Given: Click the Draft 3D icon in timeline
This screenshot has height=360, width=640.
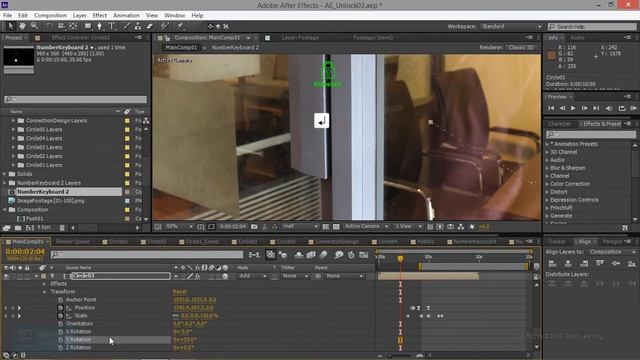Looking at the screenshot, I should (283, 255).
